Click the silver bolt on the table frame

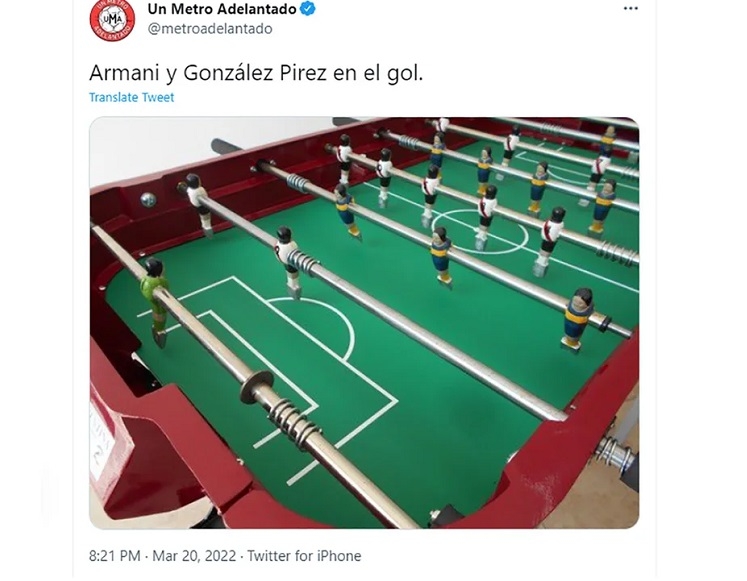pyautogui.click(x=148, y=199)
